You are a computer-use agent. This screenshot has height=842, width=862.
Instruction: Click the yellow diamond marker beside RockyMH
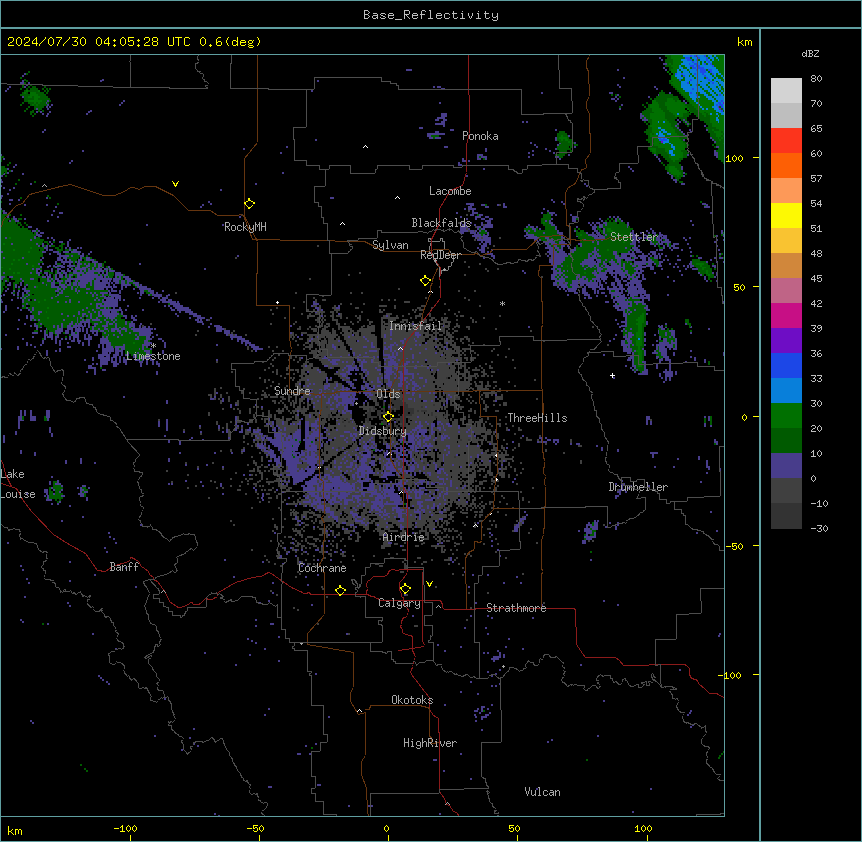coord(250,204)
